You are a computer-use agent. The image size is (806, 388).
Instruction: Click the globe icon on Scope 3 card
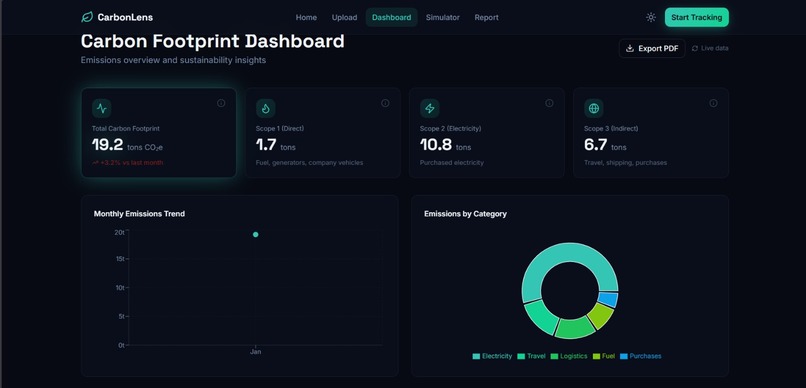(x=594, y=108)
